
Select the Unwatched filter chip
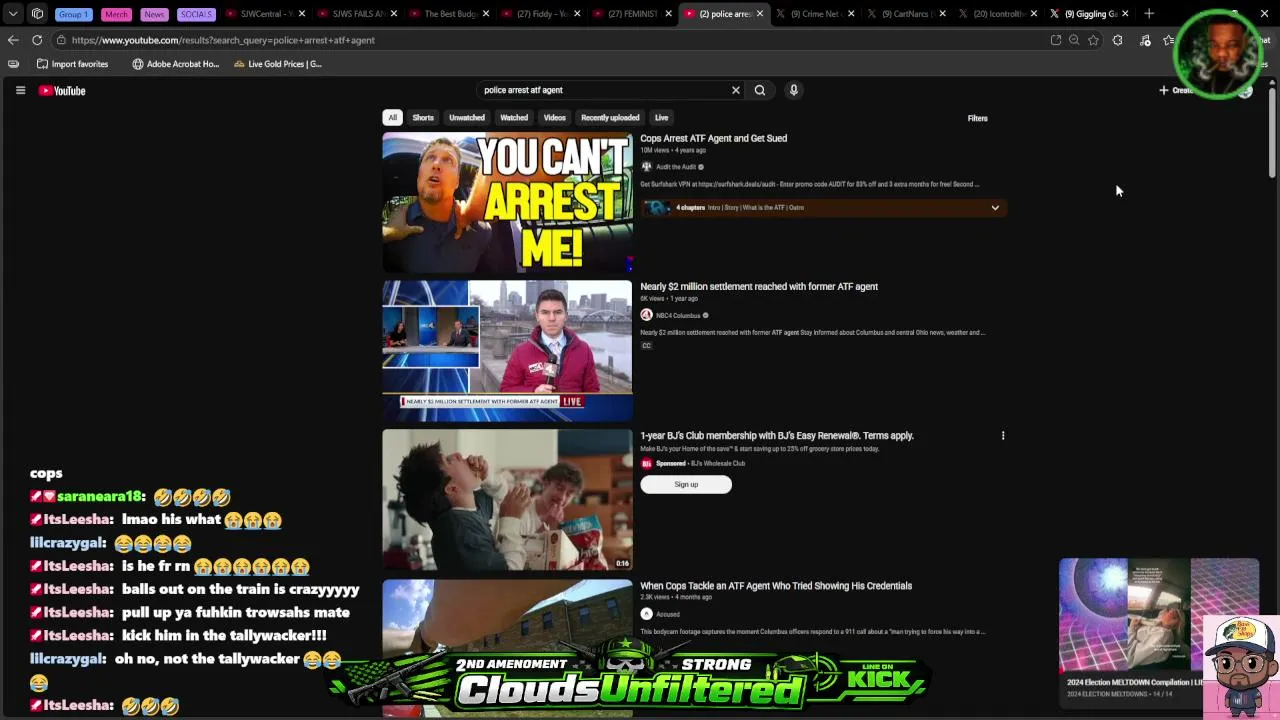(x=467, y=118)
